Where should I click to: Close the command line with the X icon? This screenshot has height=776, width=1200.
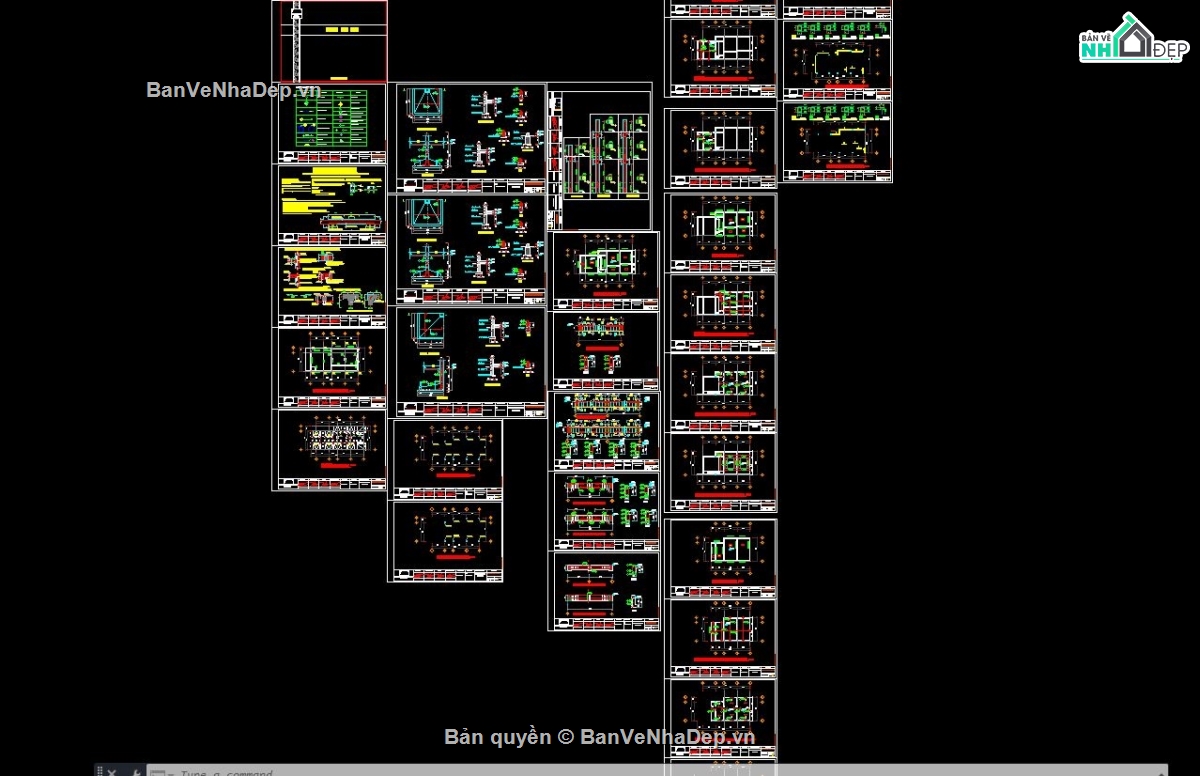(112, 771)
